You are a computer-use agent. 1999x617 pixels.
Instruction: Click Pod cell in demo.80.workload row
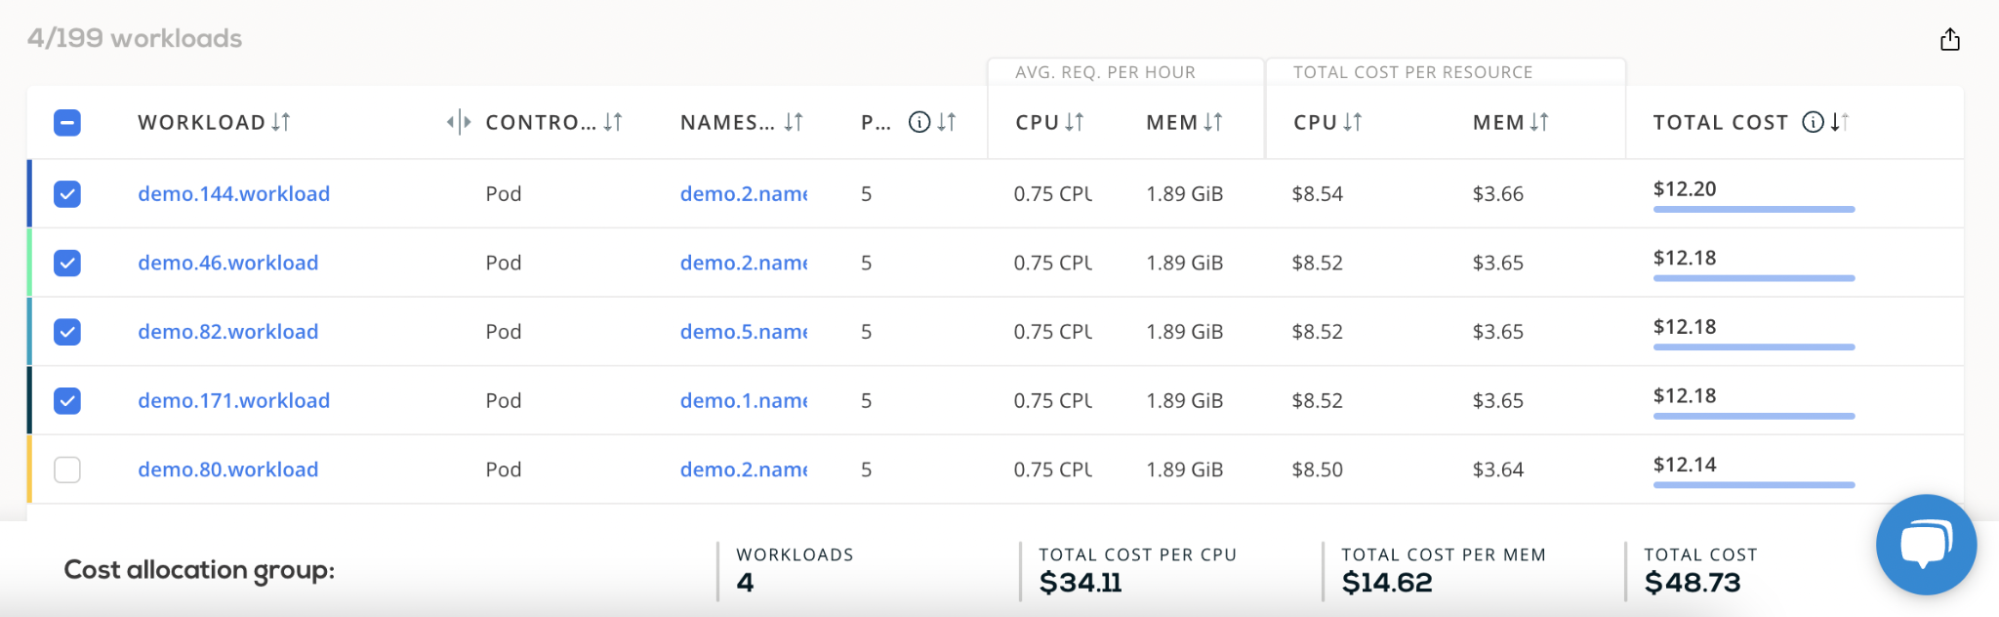coord(504,470)
